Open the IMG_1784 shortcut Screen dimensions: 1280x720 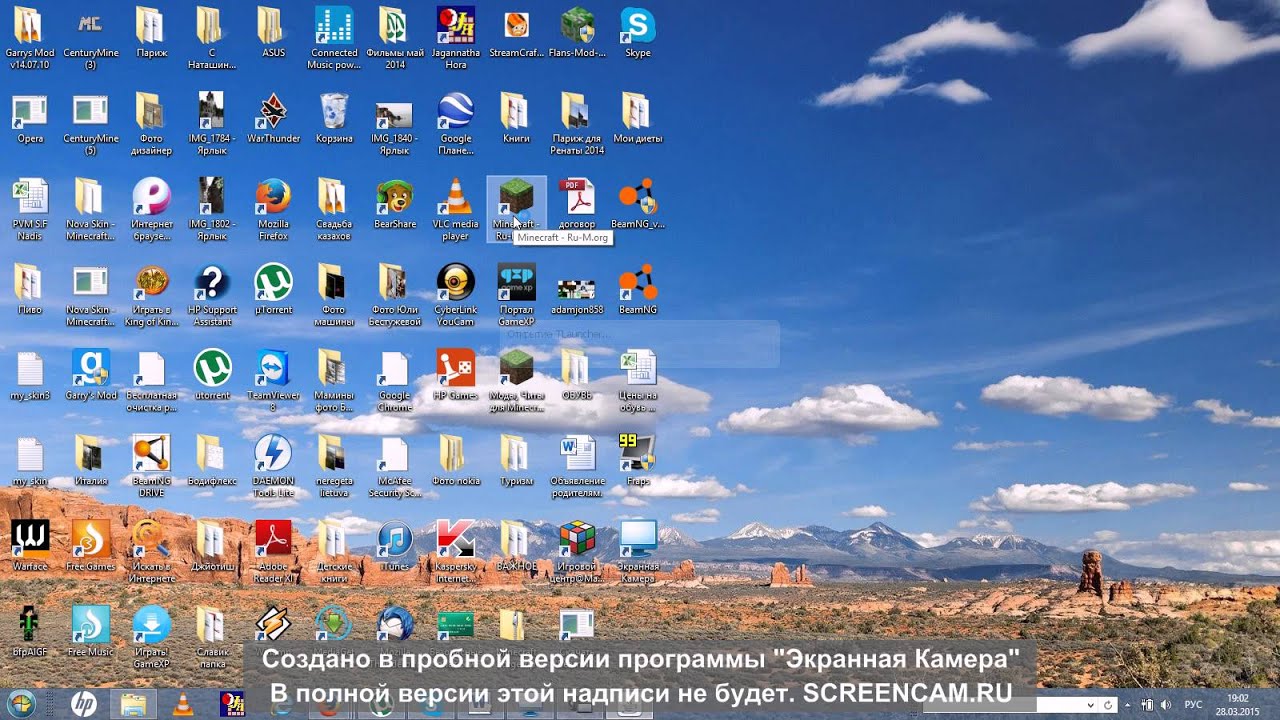[212, 124]
